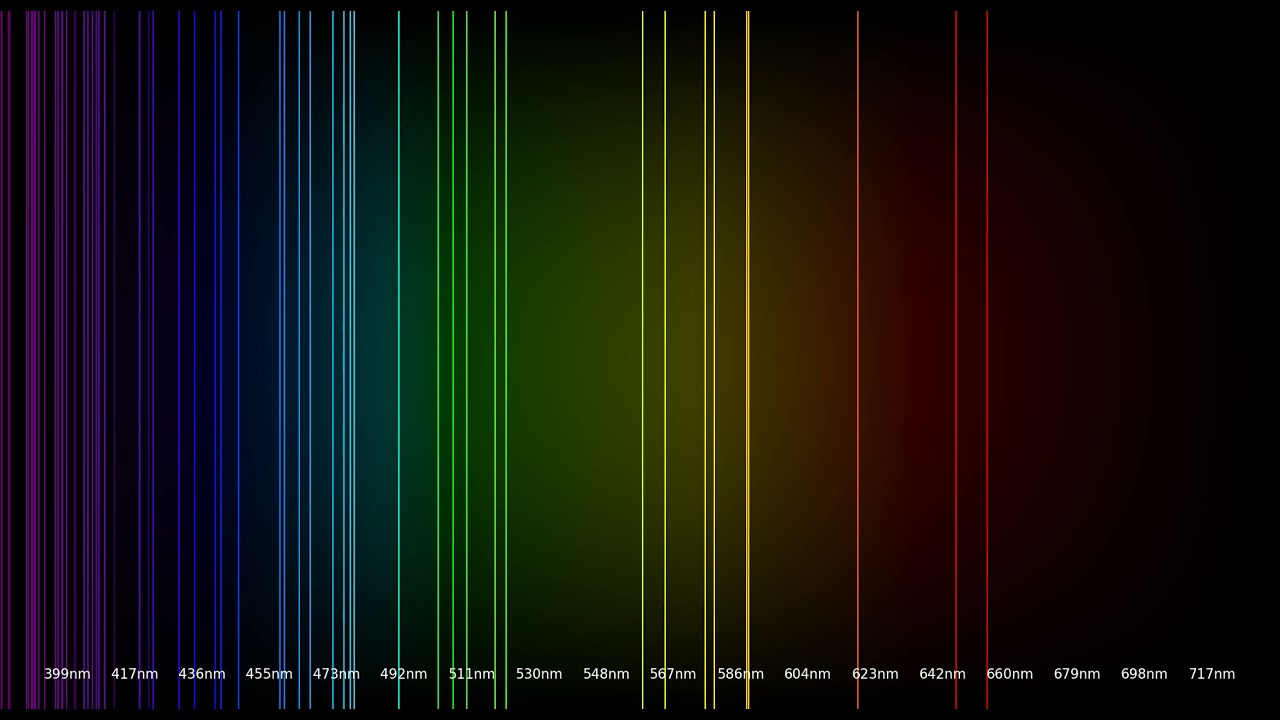Click the 679nm wavelength label
Image resolution: width=1280 pixels, height=720 pixels.
pos(1077,674)
